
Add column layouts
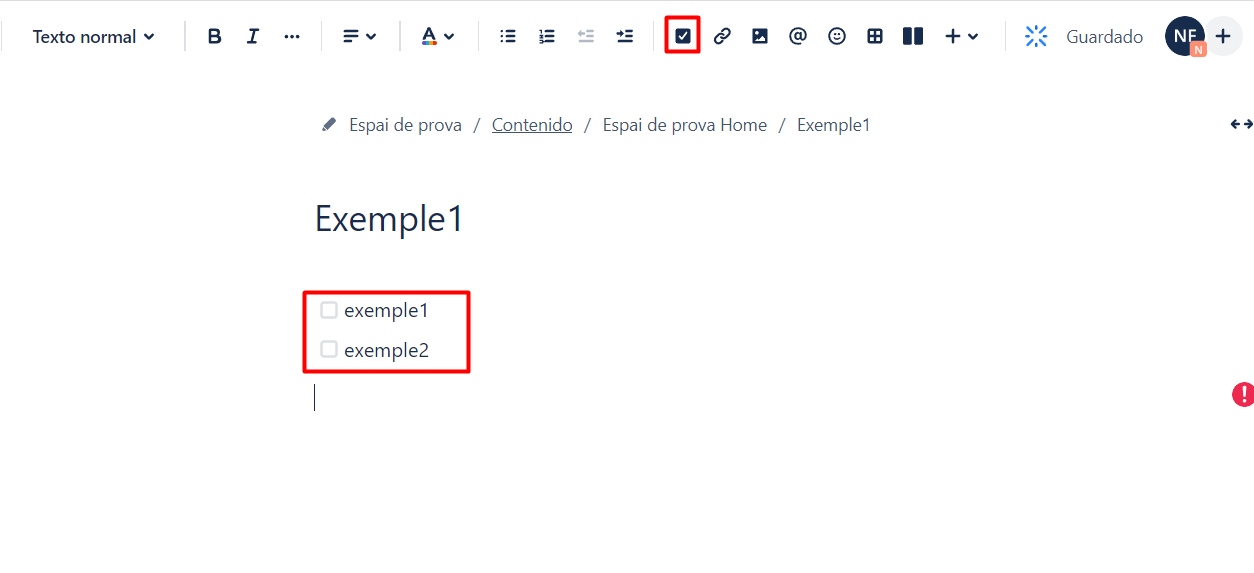click(913, 36)
